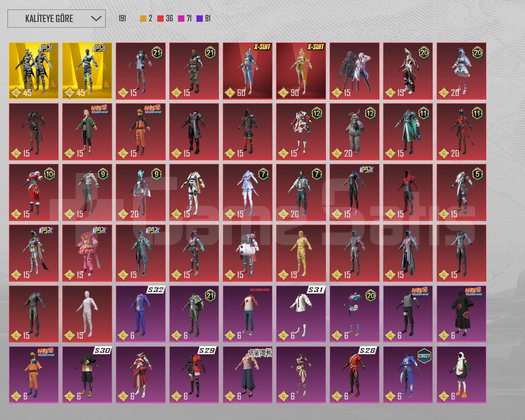Select the blue X-SUIT outfit worth 60
Image resolution: width=525 pixels, height=420 pixels.
pos(247,71)
